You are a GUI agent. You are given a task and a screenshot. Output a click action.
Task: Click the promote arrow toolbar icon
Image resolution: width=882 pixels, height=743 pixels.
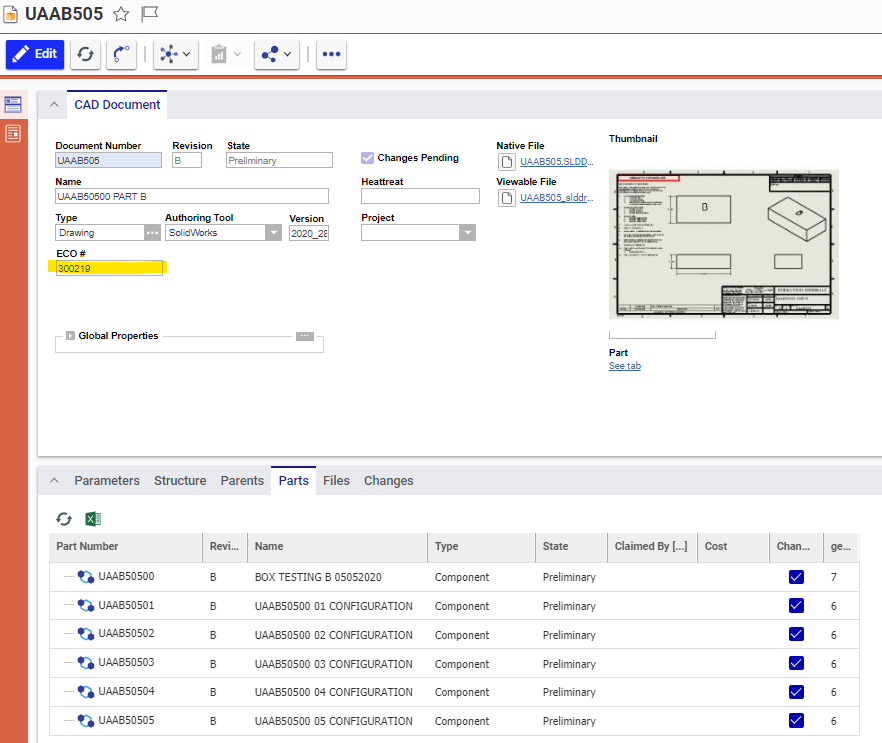click(x=121, y=55)
